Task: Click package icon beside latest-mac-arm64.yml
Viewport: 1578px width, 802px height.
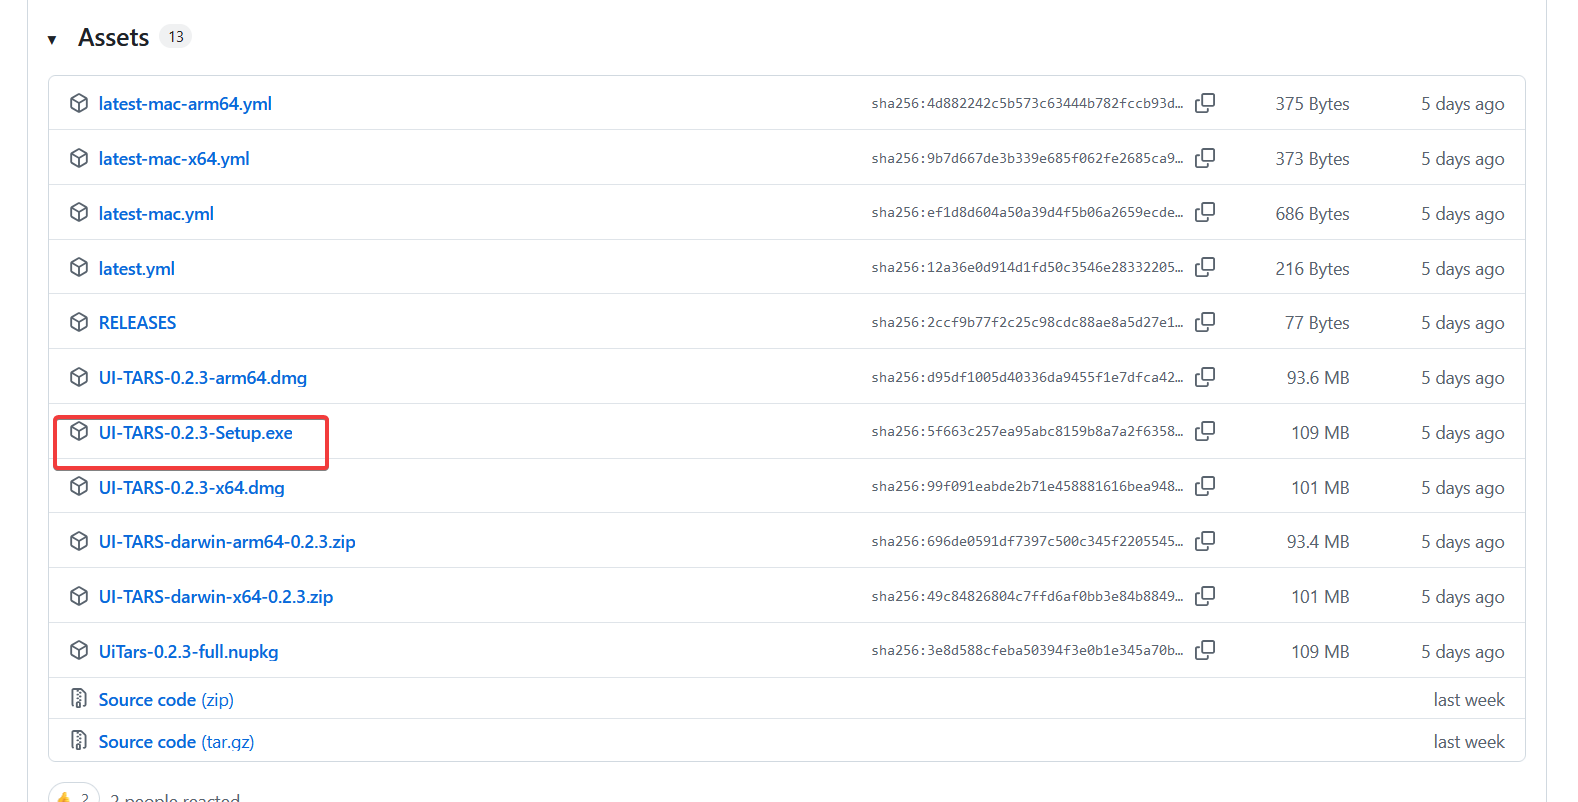Action: (79, 103)
